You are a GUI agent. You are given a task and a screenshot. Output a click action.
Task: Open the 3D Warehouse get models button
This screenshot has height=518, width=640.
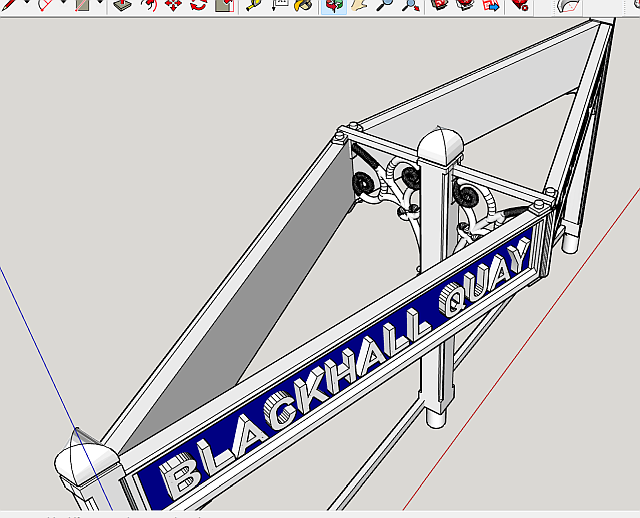(440, 5)
